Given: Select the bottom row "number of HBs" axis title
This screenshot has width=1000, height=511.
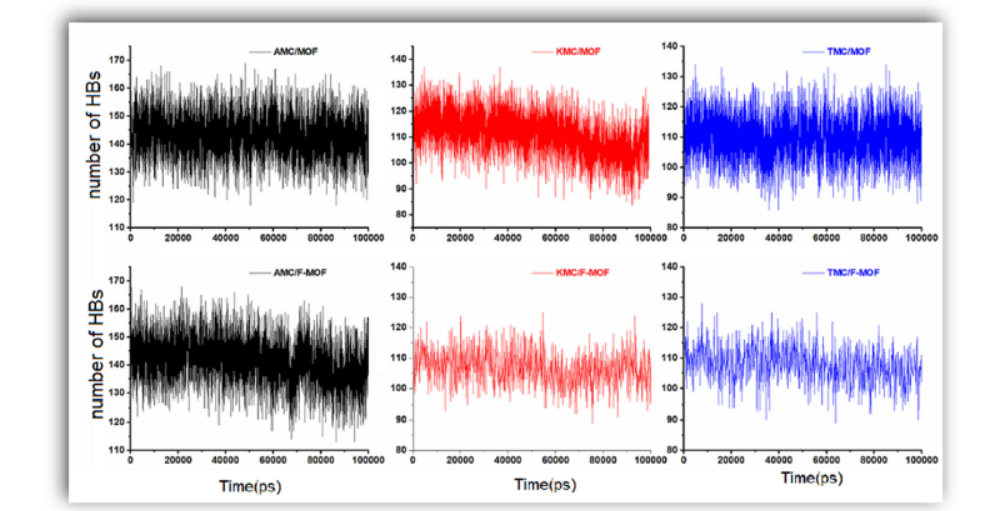Looking at the screenshot, I should pyautogui.click(x=95, y=362).
